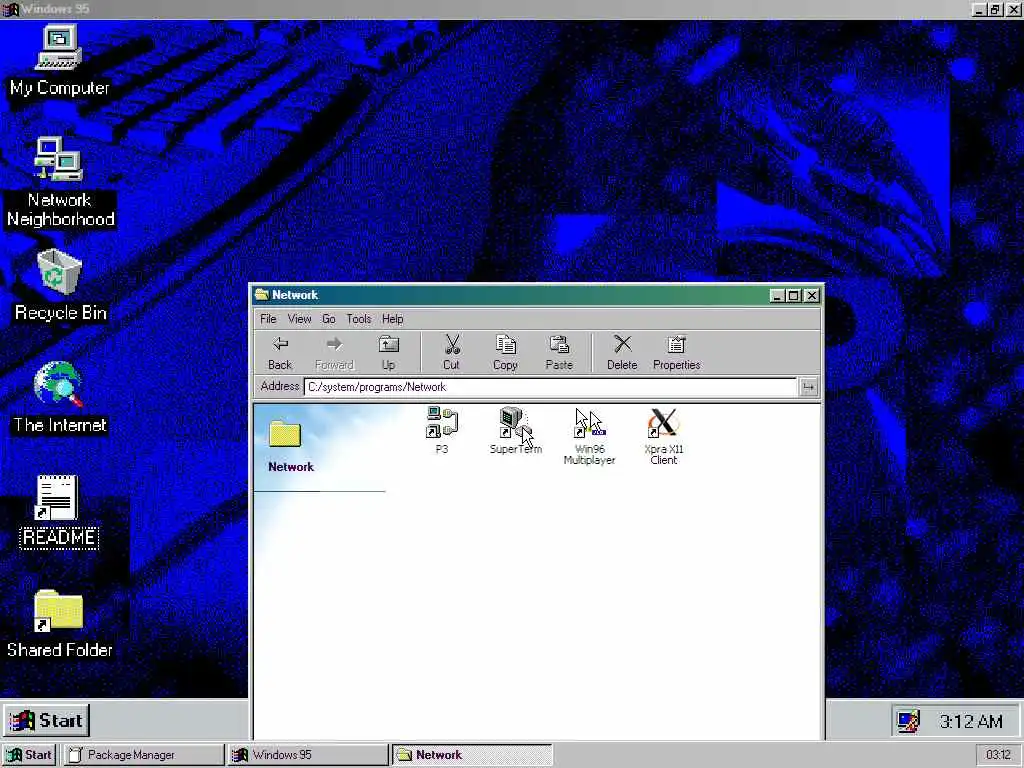
Task: Open the Go menu
Action: pos(328,319)
